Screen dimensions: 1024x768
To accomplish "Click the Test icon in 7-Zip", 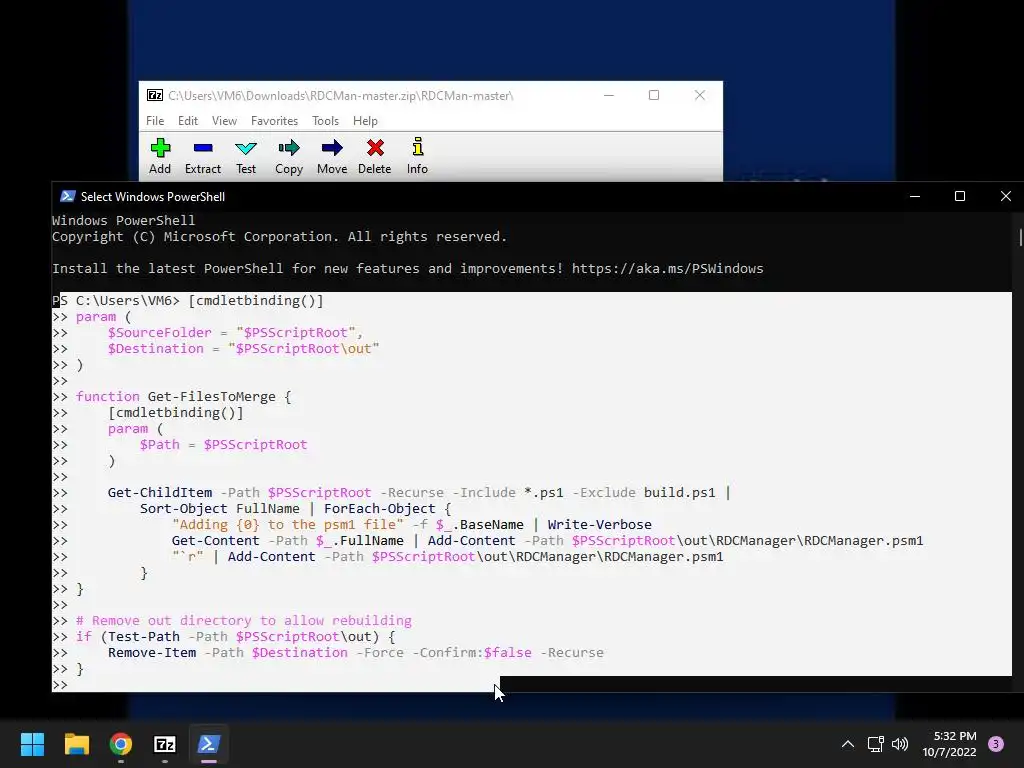I will click(x=246, y=148).
